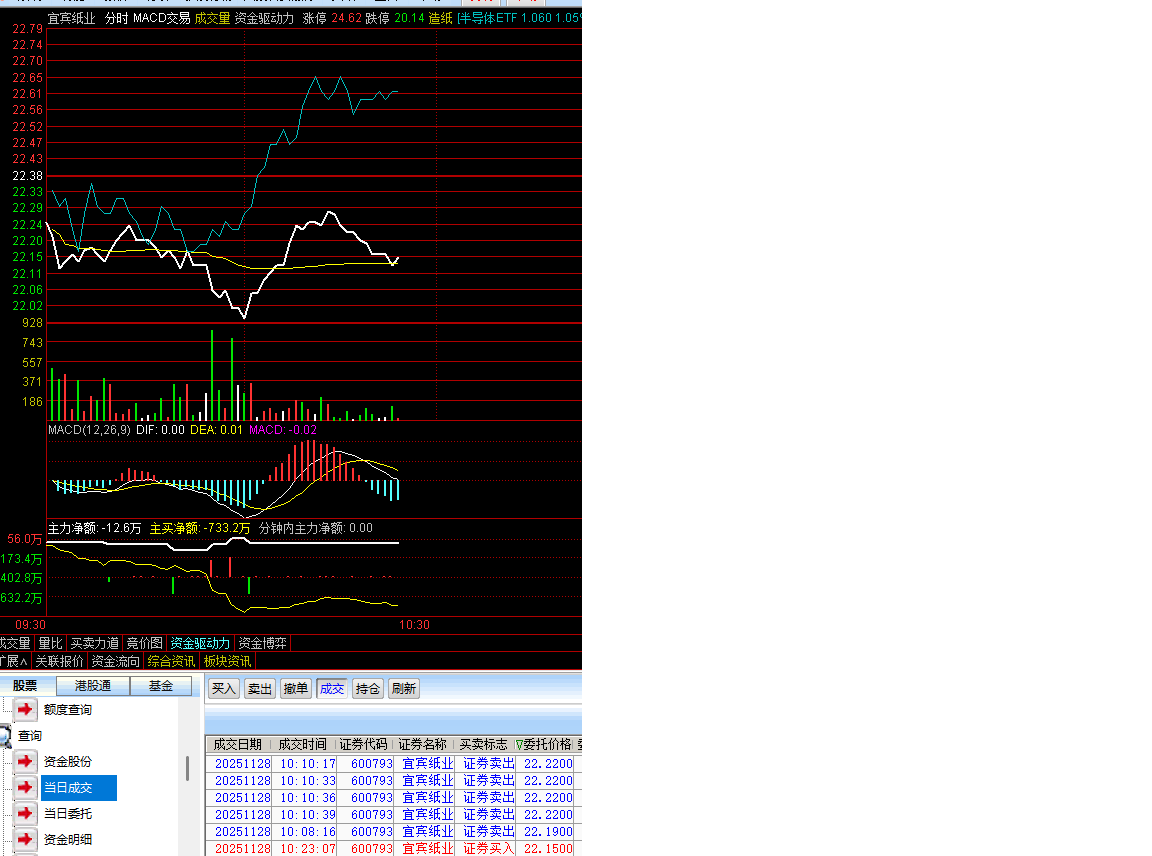Click the 半导体ETF label in chart header

(489, 18)
